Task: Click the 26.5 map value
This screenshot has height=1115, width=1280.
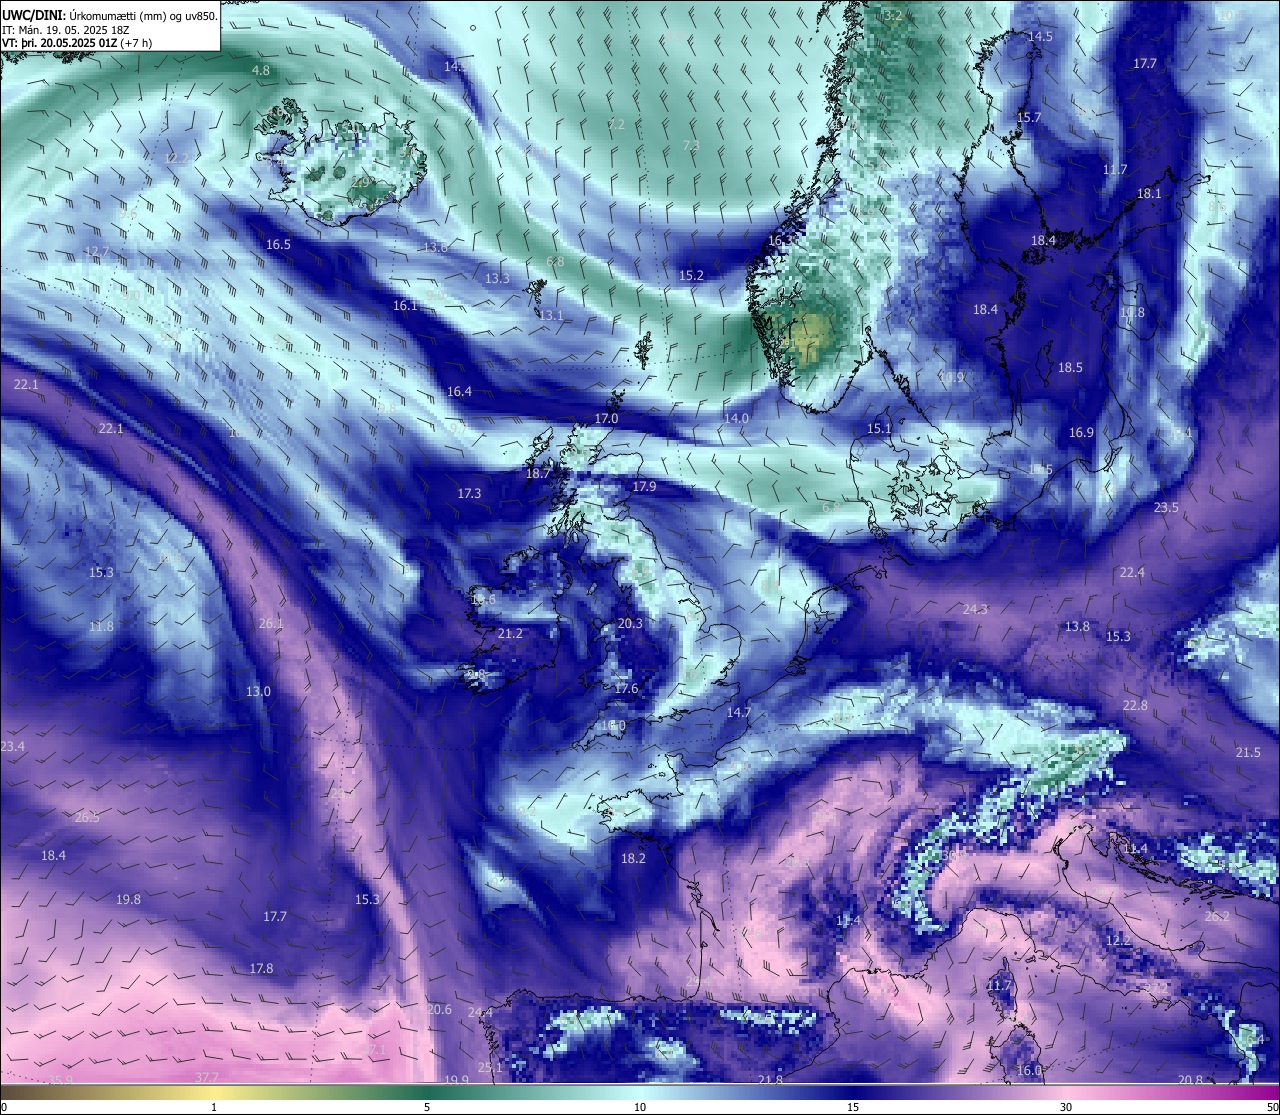Action: pos(87,818)
